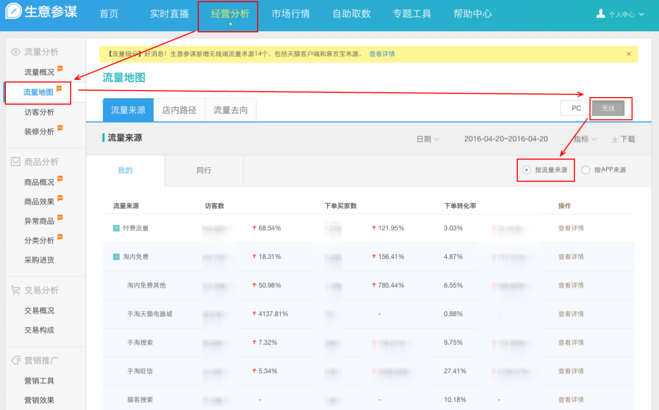Viewport: 659px width, 410px height.
Task: Click 查看详情 for the 手淘天猫电器城 row
Action: pos(571,314)
